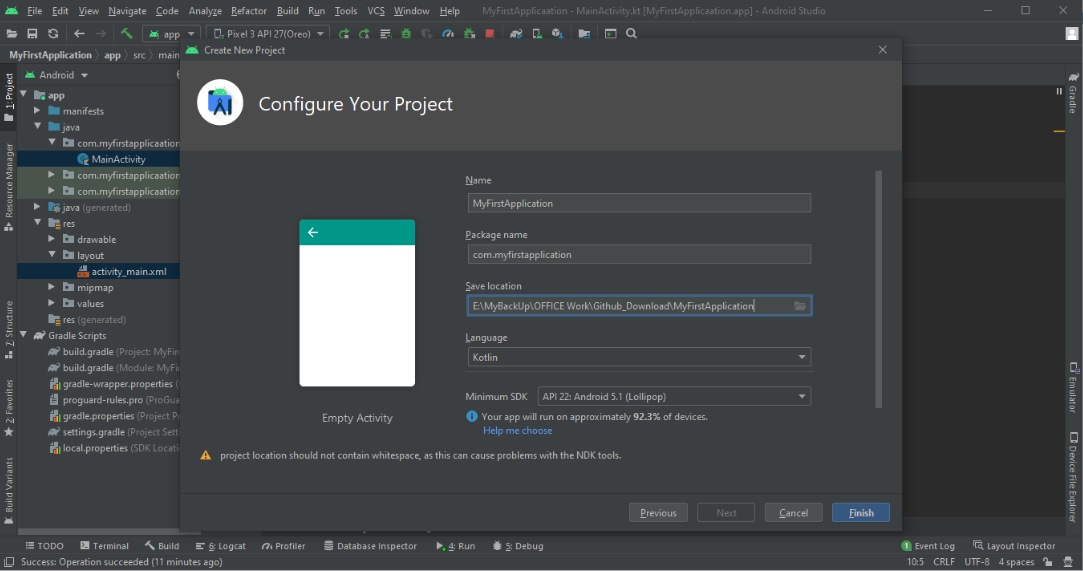Browse save location with folder icon
Screen dimensions: 1083x571
800,306
